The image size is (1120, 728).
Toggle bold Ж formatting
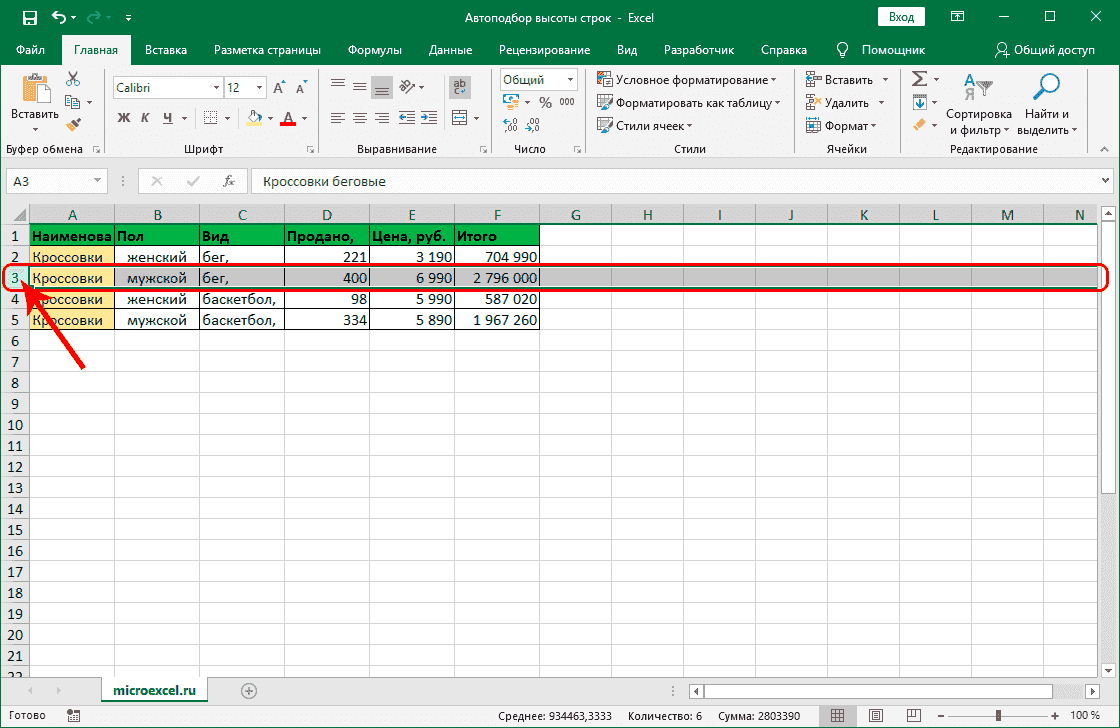pyautogui.click(x=124, y=118)
